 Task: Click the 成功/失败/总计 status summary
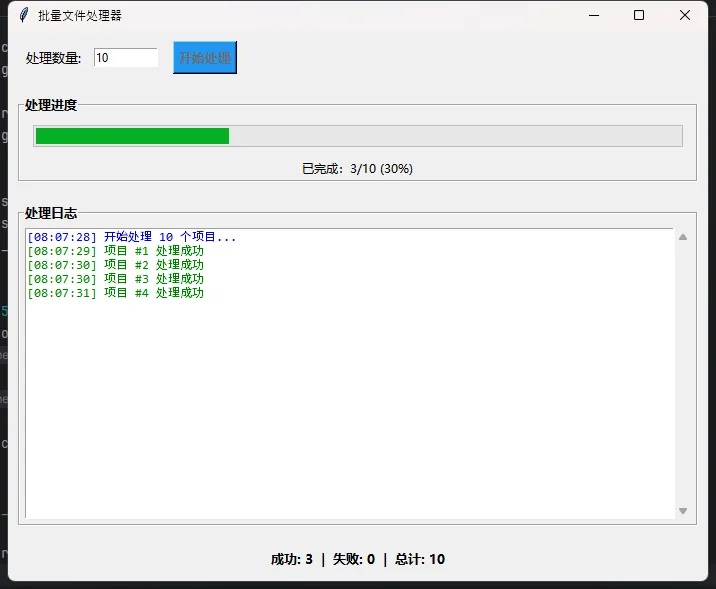tap(357, 560)
